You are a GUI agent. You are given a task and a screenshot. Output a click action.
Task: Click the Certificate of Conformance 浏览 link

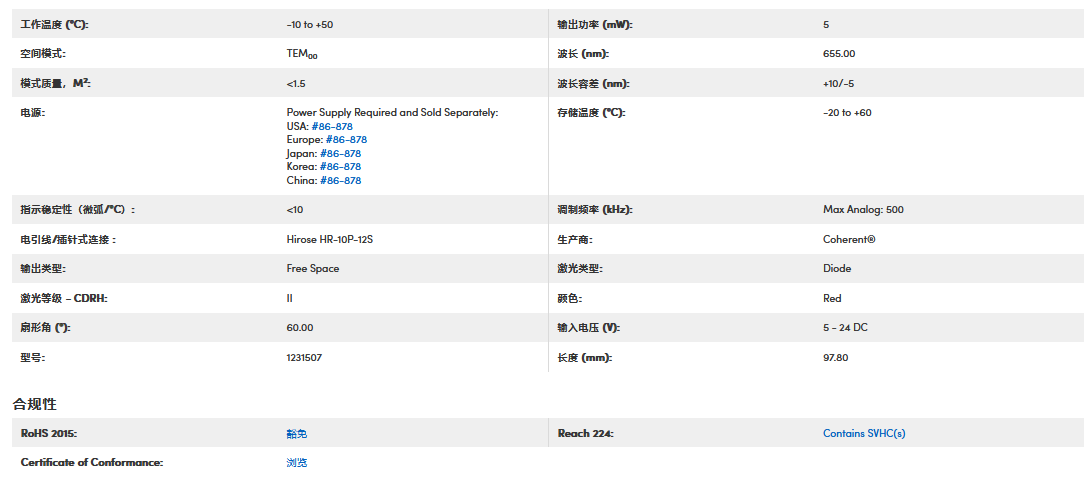(x=297, y=462)
